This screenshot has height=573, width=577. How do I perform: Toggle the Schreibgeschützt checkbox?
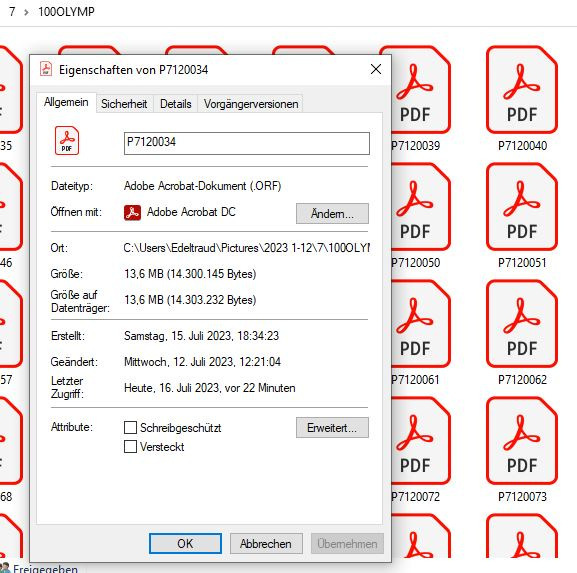click(130, 428)
